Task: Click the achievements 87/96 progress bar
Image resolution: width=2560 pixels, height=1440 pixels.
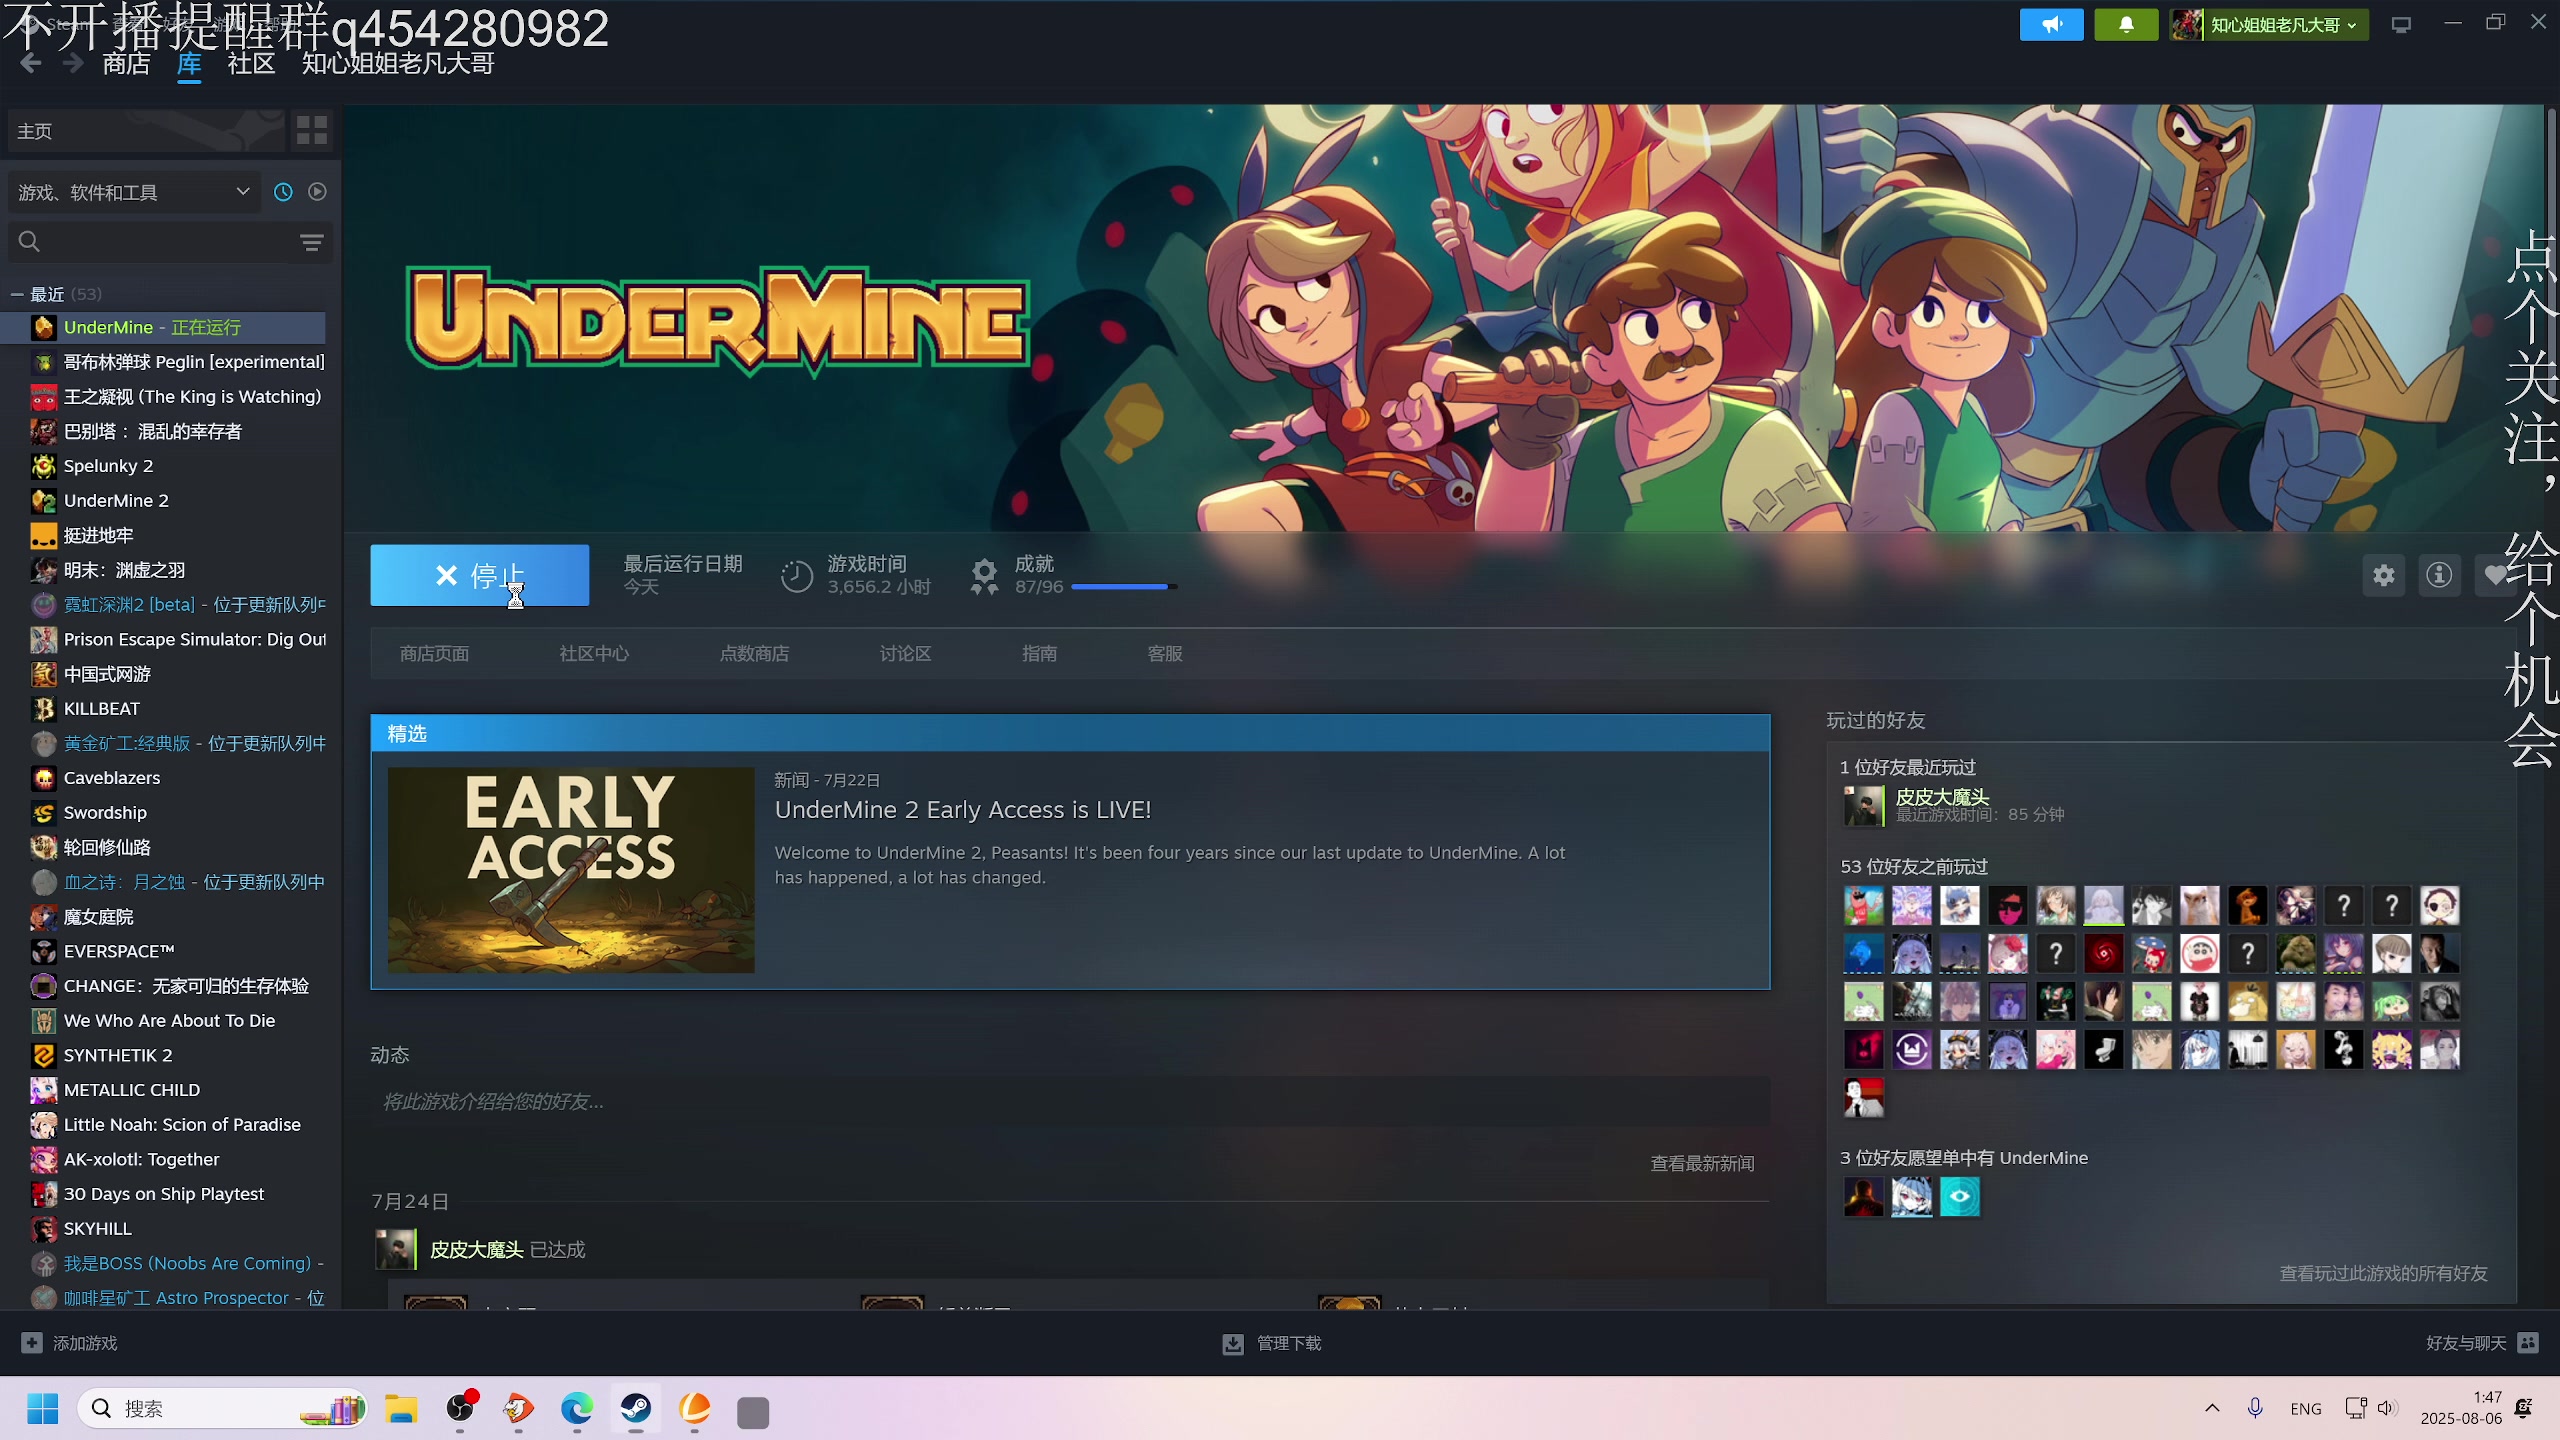Action: (x=1124, y=587)
